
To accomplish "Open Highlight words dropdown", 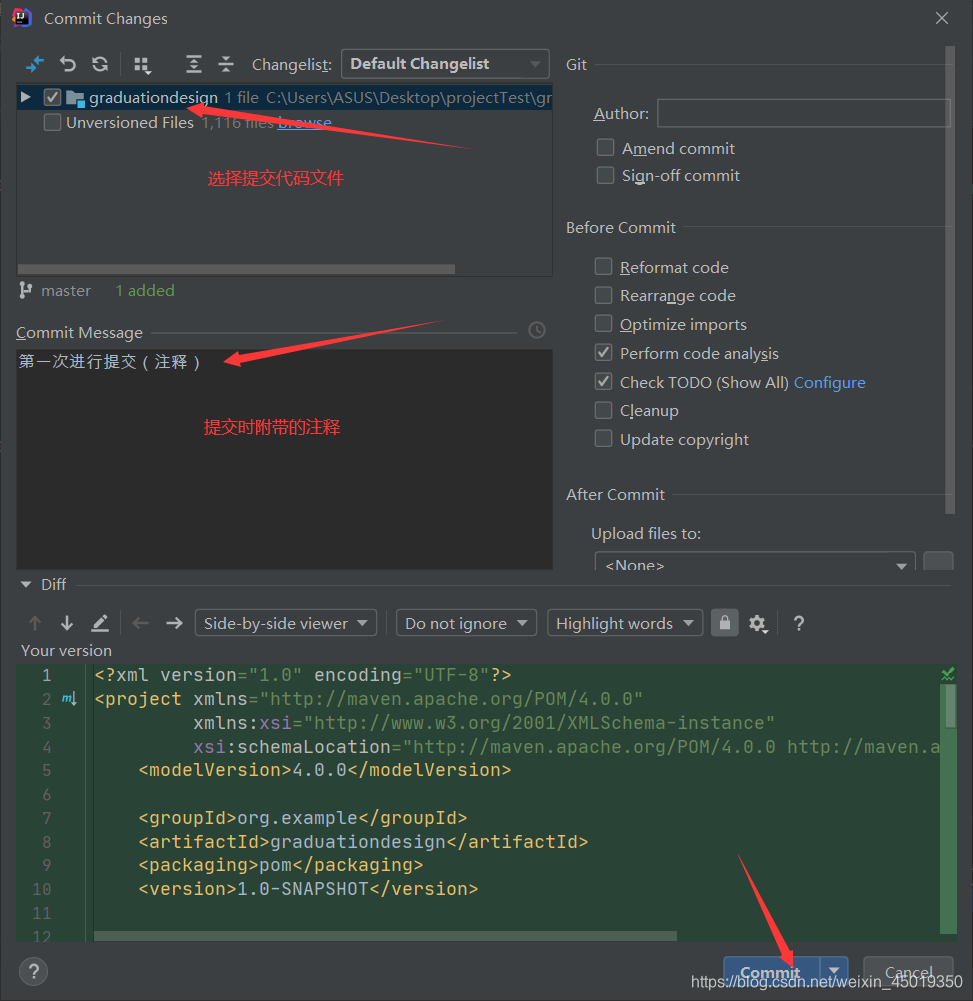I will (624, 623).
